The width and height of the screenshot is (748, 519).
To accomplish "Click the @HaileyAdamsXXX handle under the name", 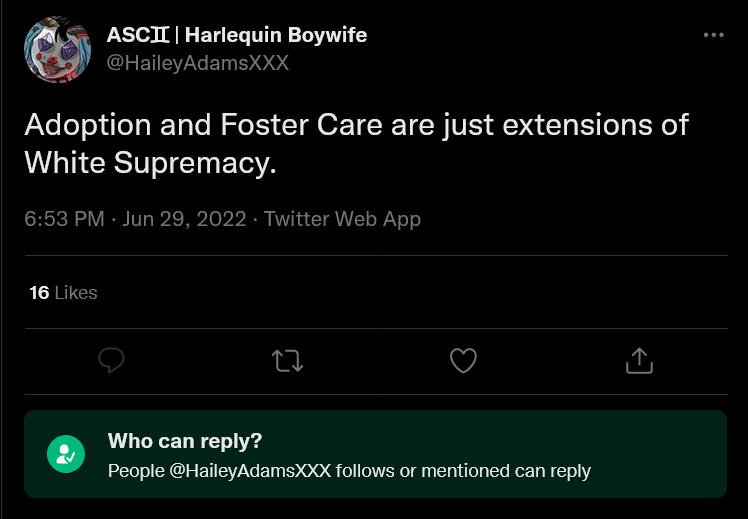I will [x=197, y=63].
